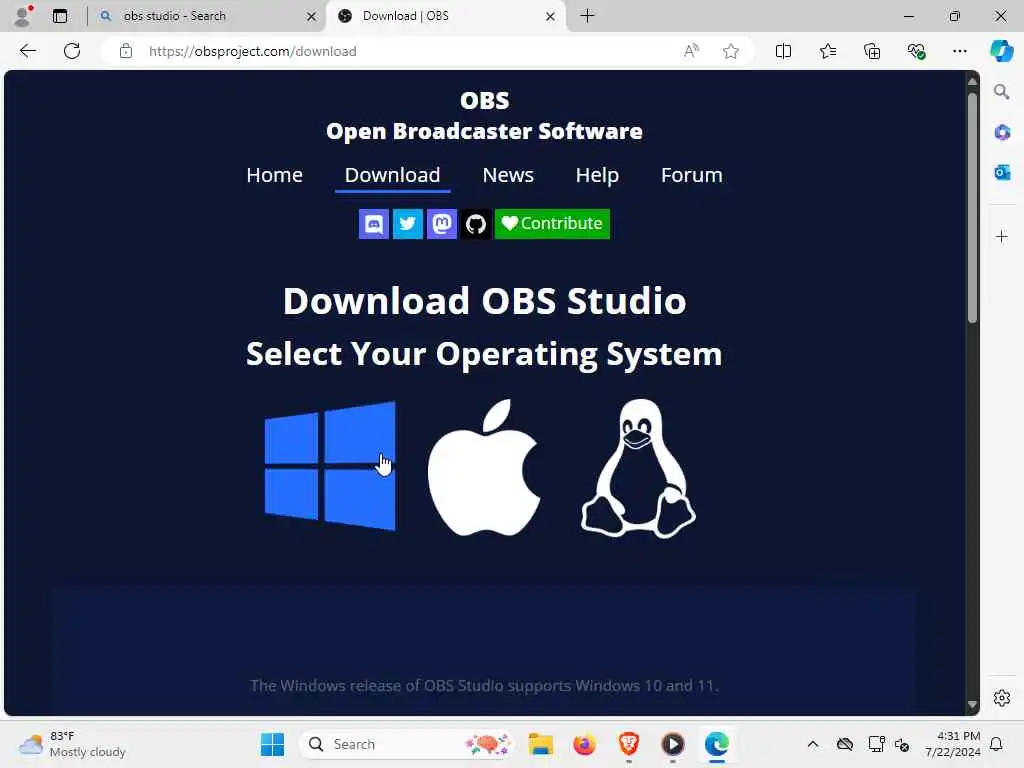Screen dimensions: 1024x768
Task: Open the News section
Action: [508, 175]
